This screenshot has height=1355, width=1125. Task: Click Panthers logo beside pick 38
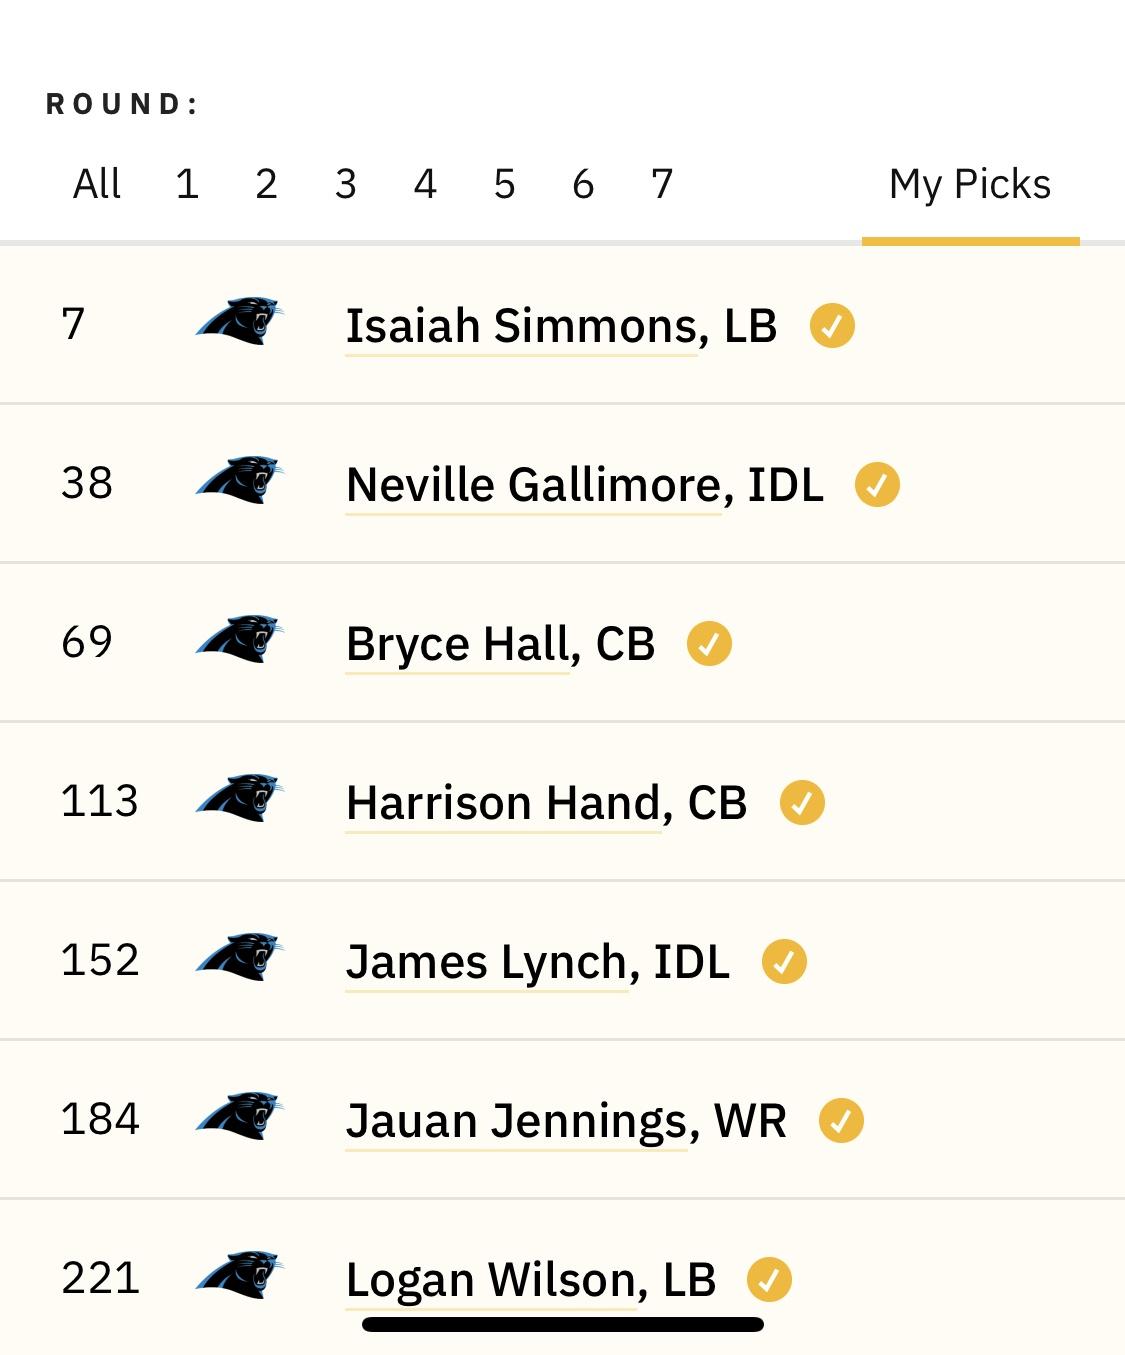pyautogui.click(x=240, y=481)
